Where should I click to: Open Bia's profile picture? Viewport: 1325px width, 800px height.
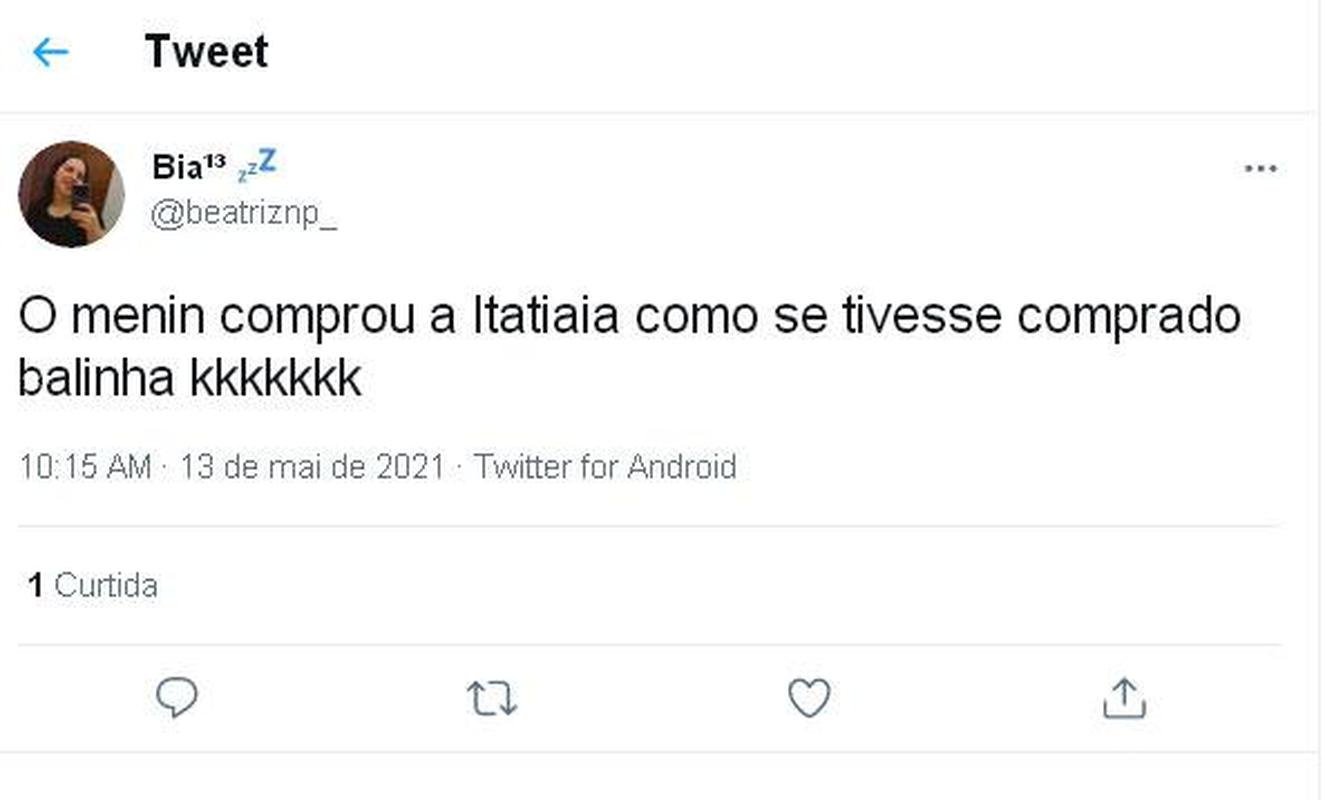point(71,194)
